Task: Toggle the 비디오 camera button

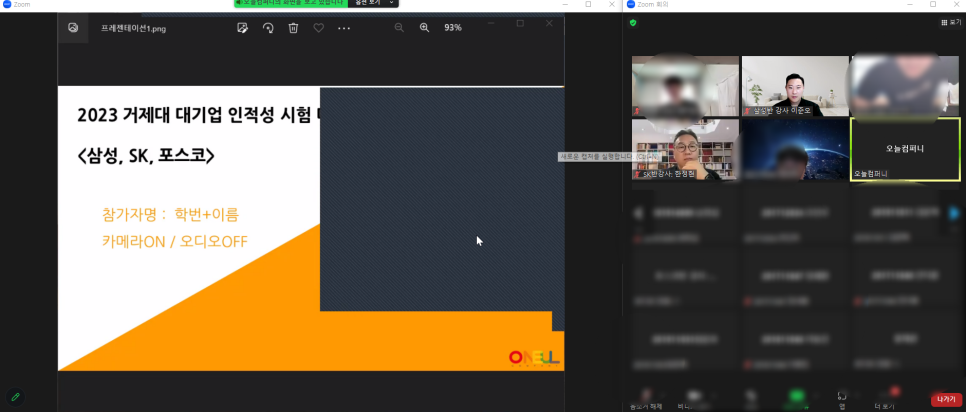Action: [694, 399]
